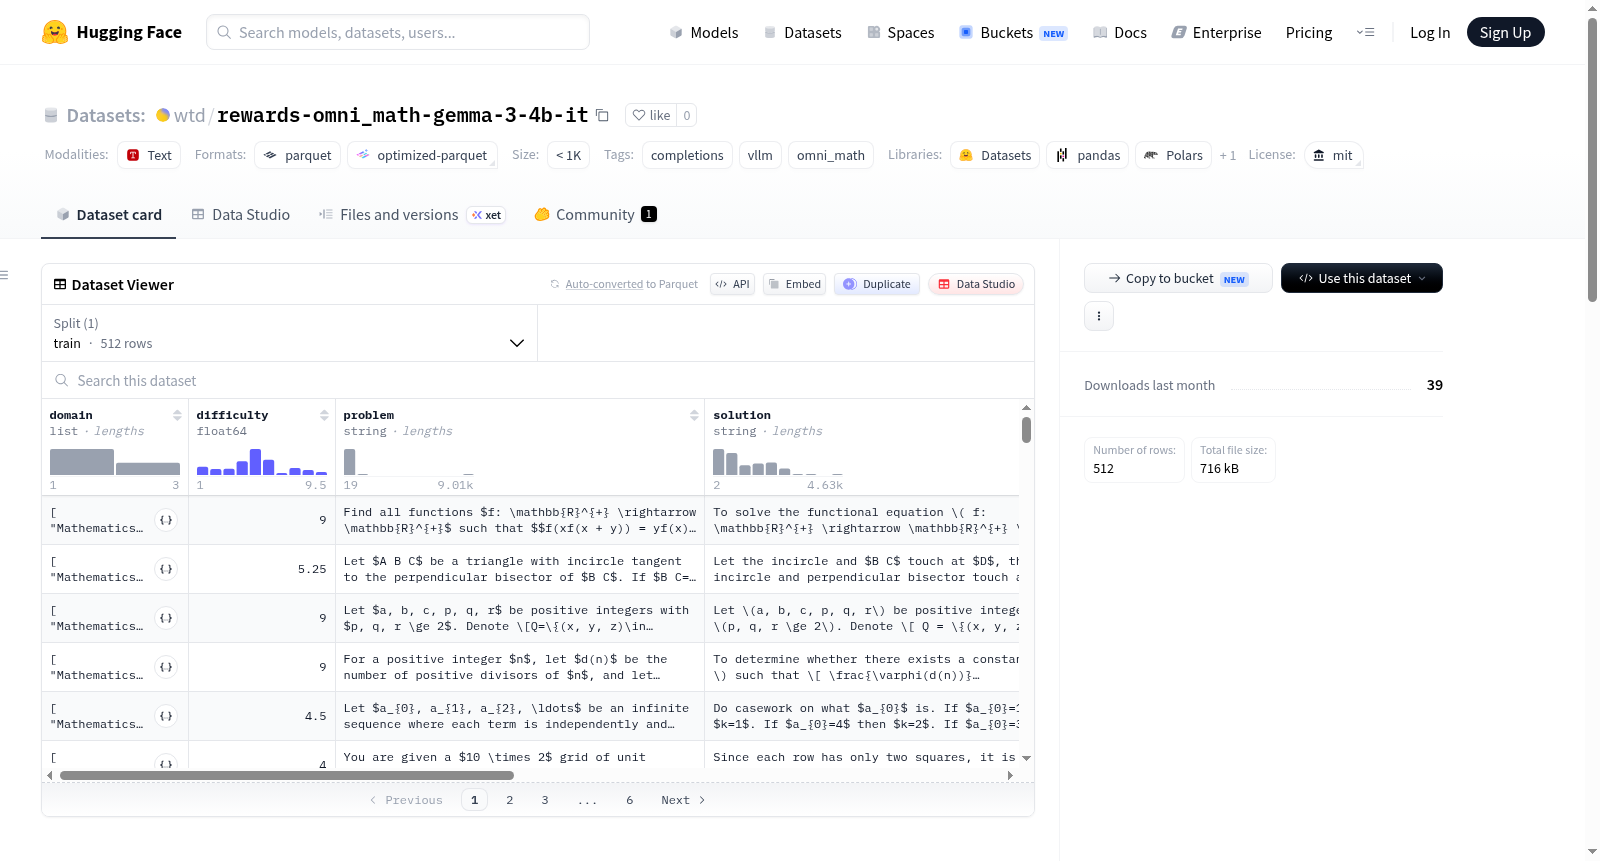Open the Buckets page
Screen dimensions: 1600x861
point(1013,32)
